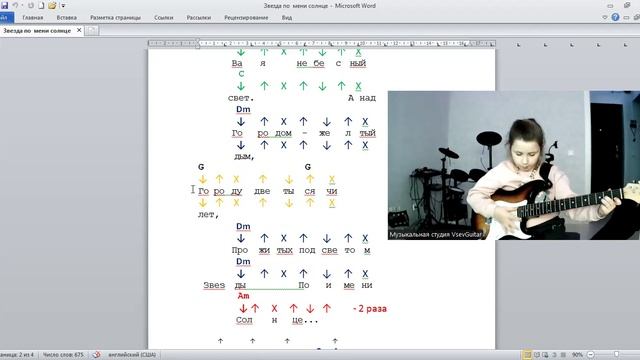Redo the action with the repeat icon
This screenshot has height=360, width=640.
pos(31,6)
